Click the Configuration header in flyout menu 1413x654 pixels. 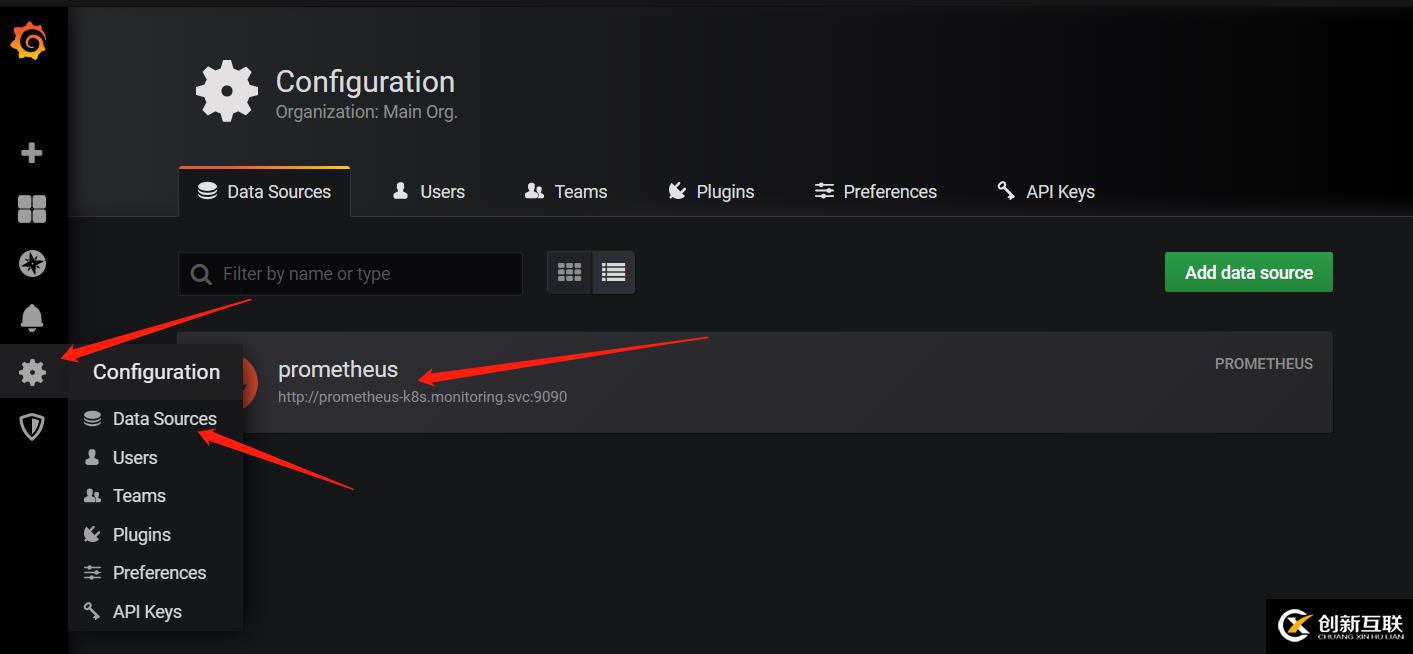156,372
